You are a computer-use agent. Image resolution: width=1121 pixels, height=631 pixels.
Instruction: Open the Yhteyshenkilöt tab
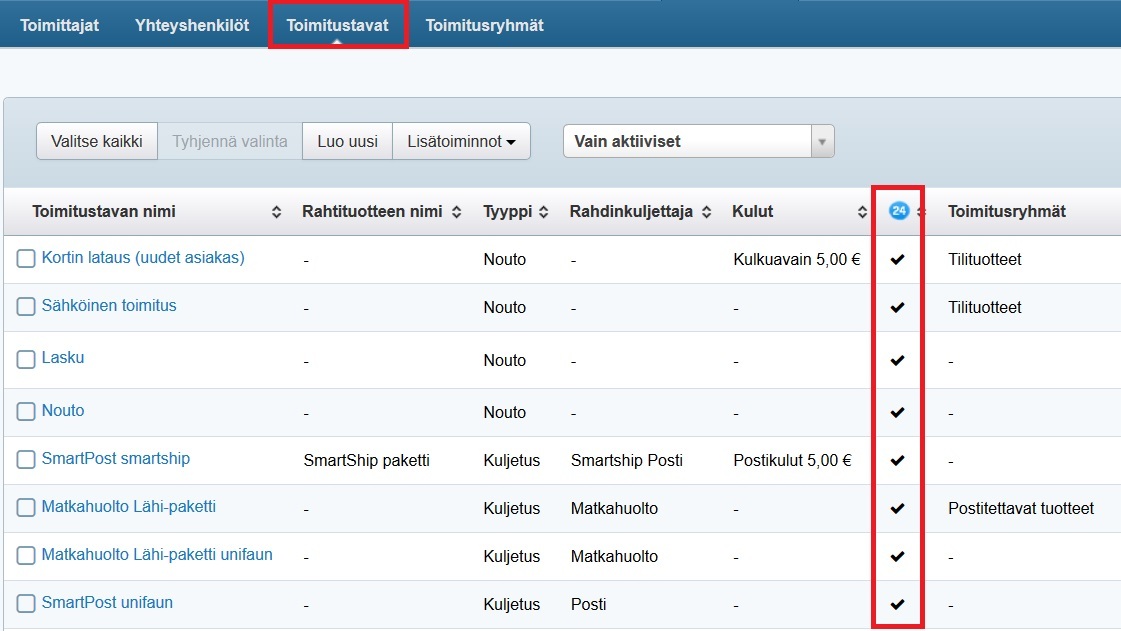(x=192, y=25)
